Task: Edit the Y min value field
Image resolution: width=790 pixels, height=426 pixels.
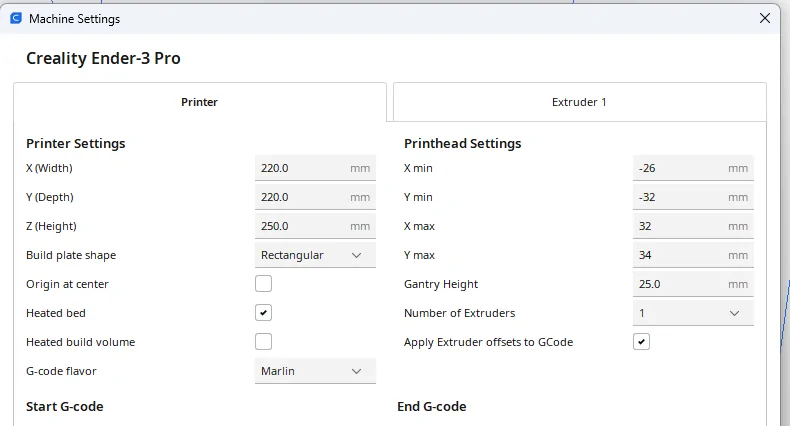Action: point(693,197)
